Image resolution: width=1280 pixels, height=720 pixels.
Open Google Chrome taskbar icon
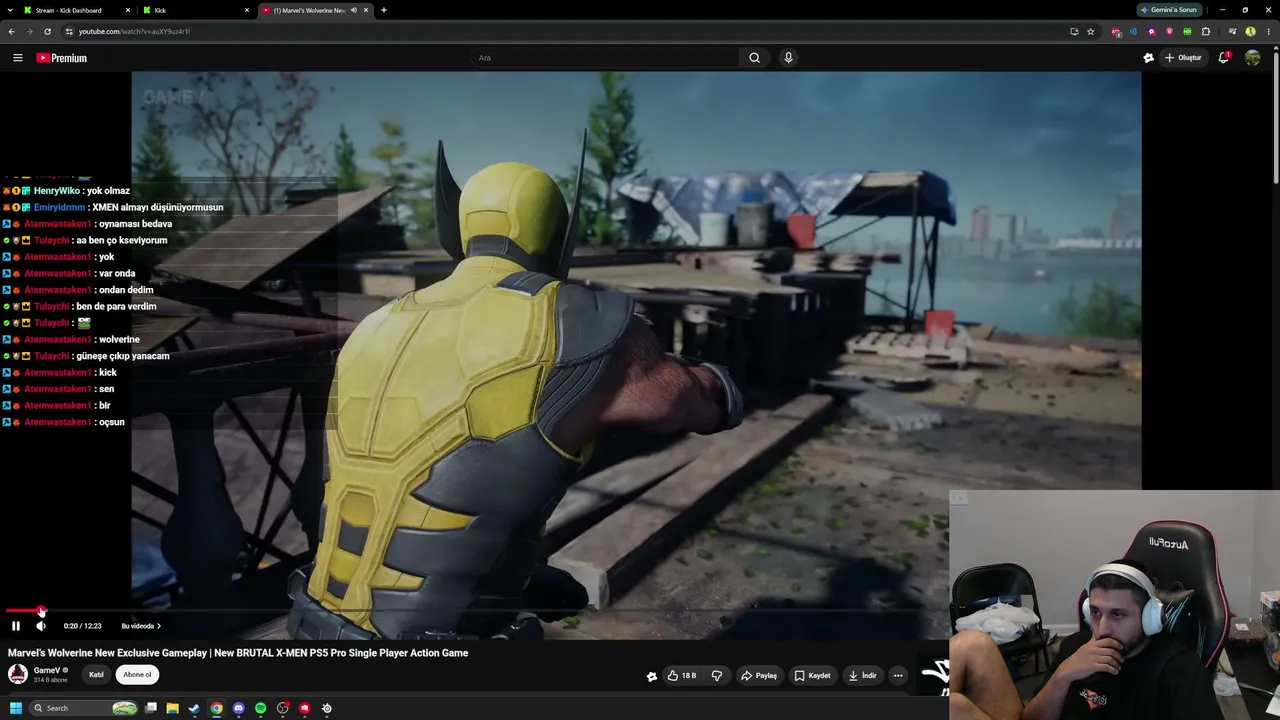[x=216, y=708]
